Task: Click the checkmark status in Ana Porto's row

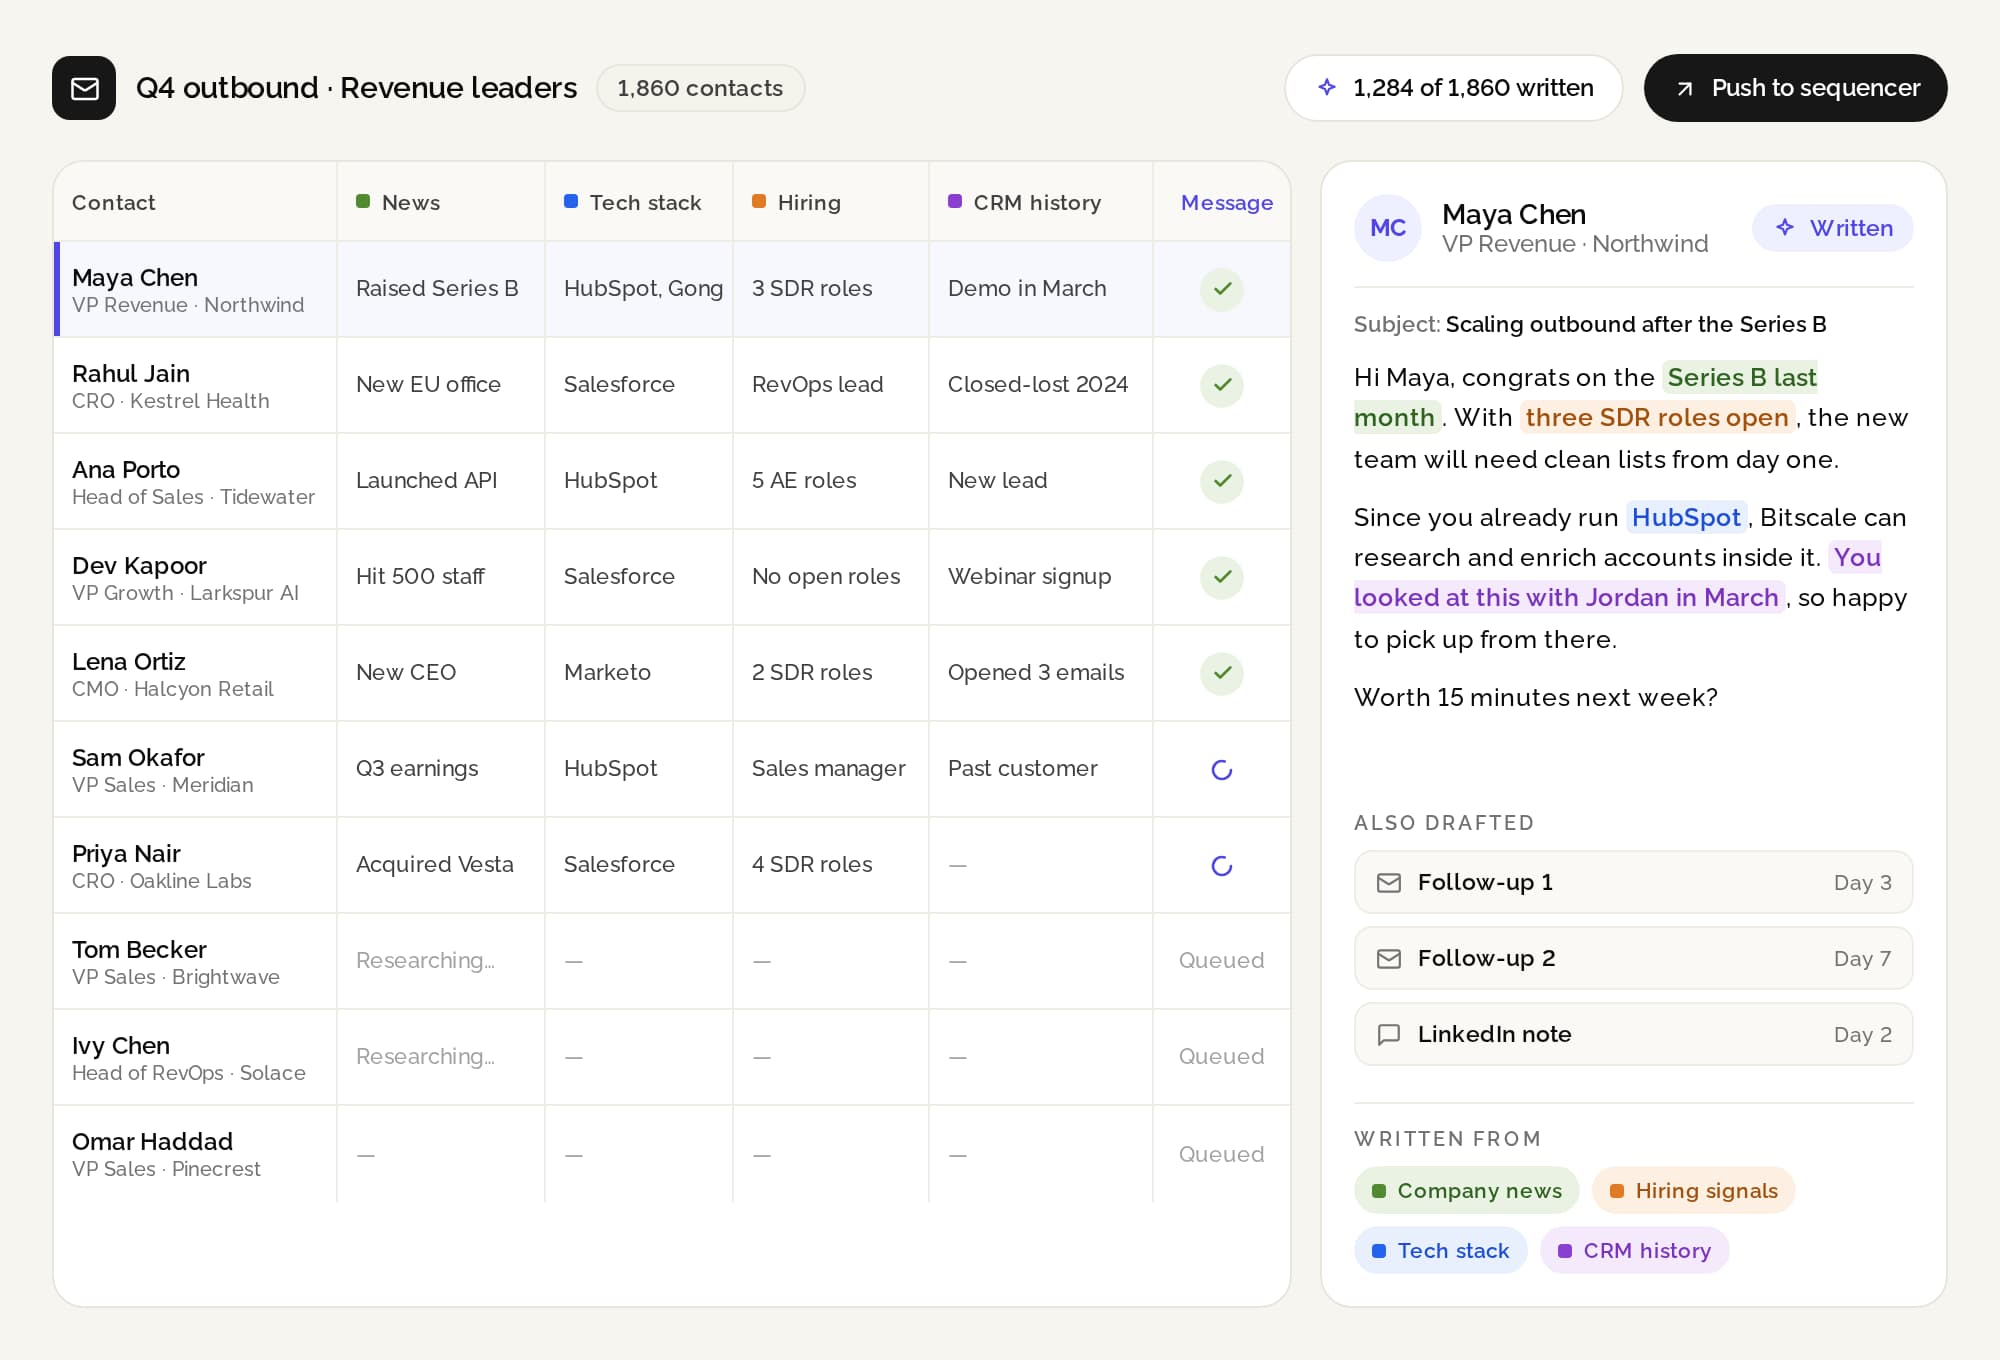Action: 1221,481
